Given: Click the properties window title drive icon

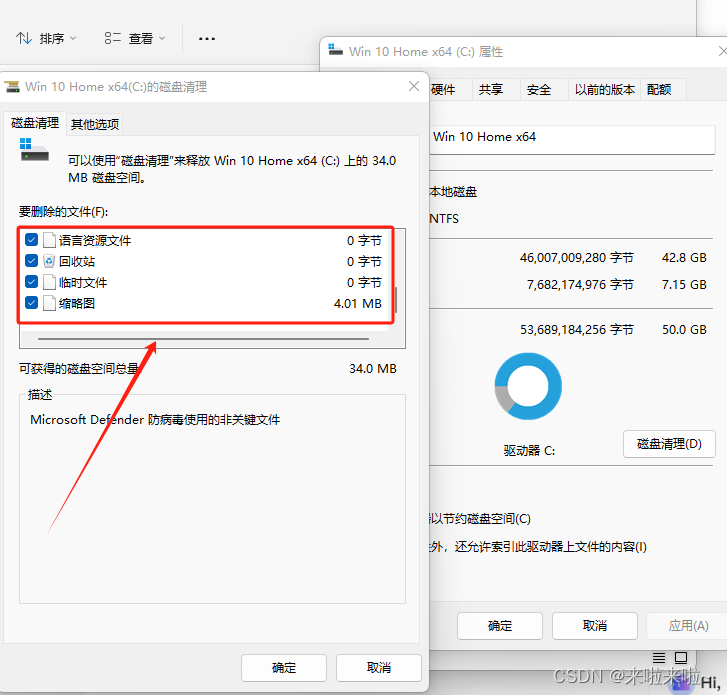Looking at the screenshot, I should (335, 50).
